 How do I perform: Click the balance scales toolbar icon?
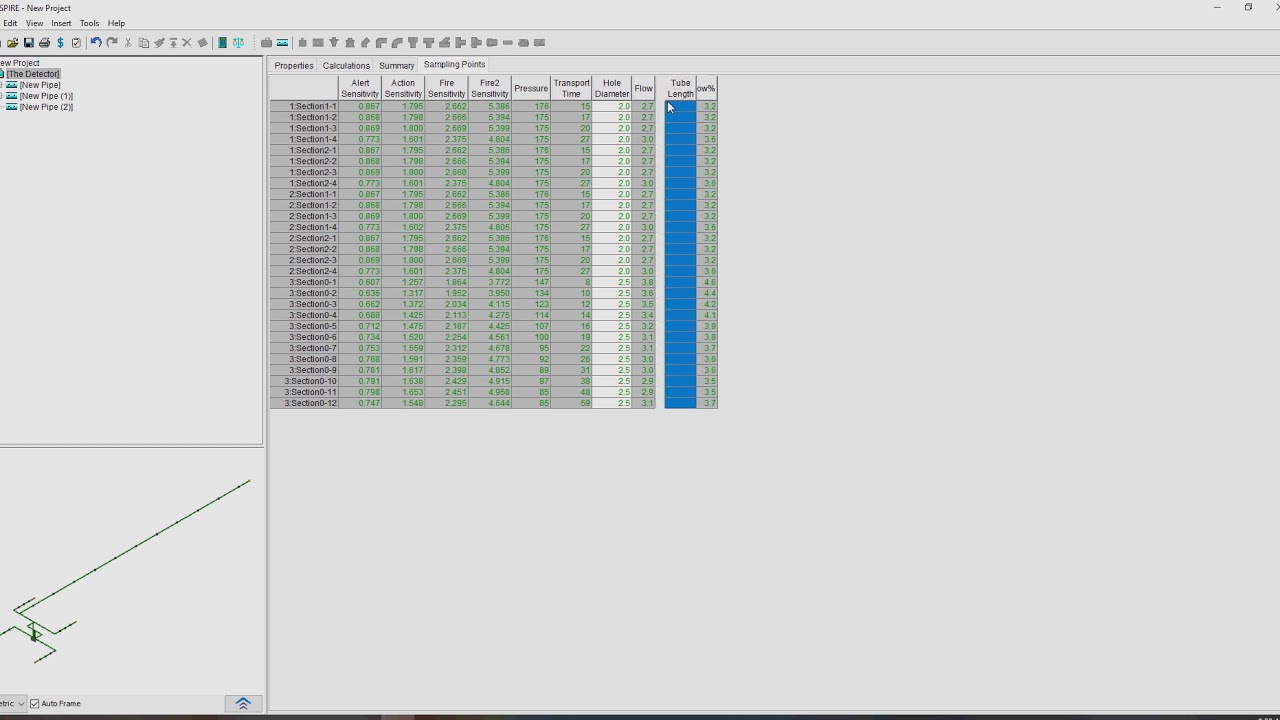point(238,43)
